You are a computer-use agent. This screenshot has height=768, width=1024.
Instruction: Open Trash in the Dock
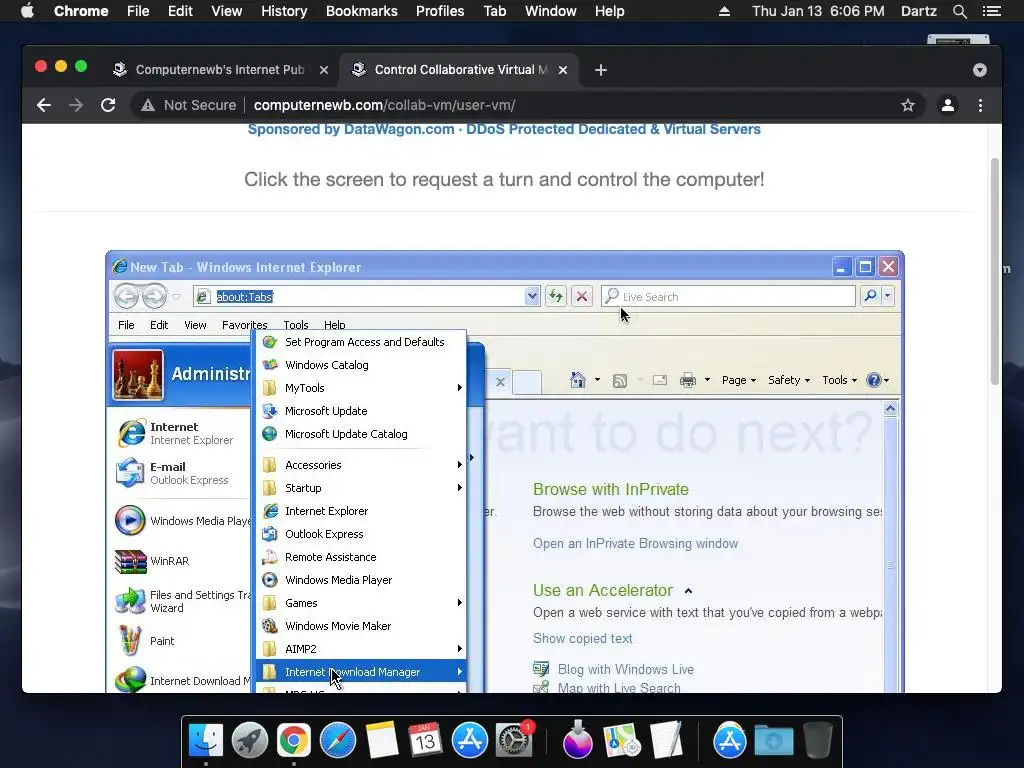[818, 740]
